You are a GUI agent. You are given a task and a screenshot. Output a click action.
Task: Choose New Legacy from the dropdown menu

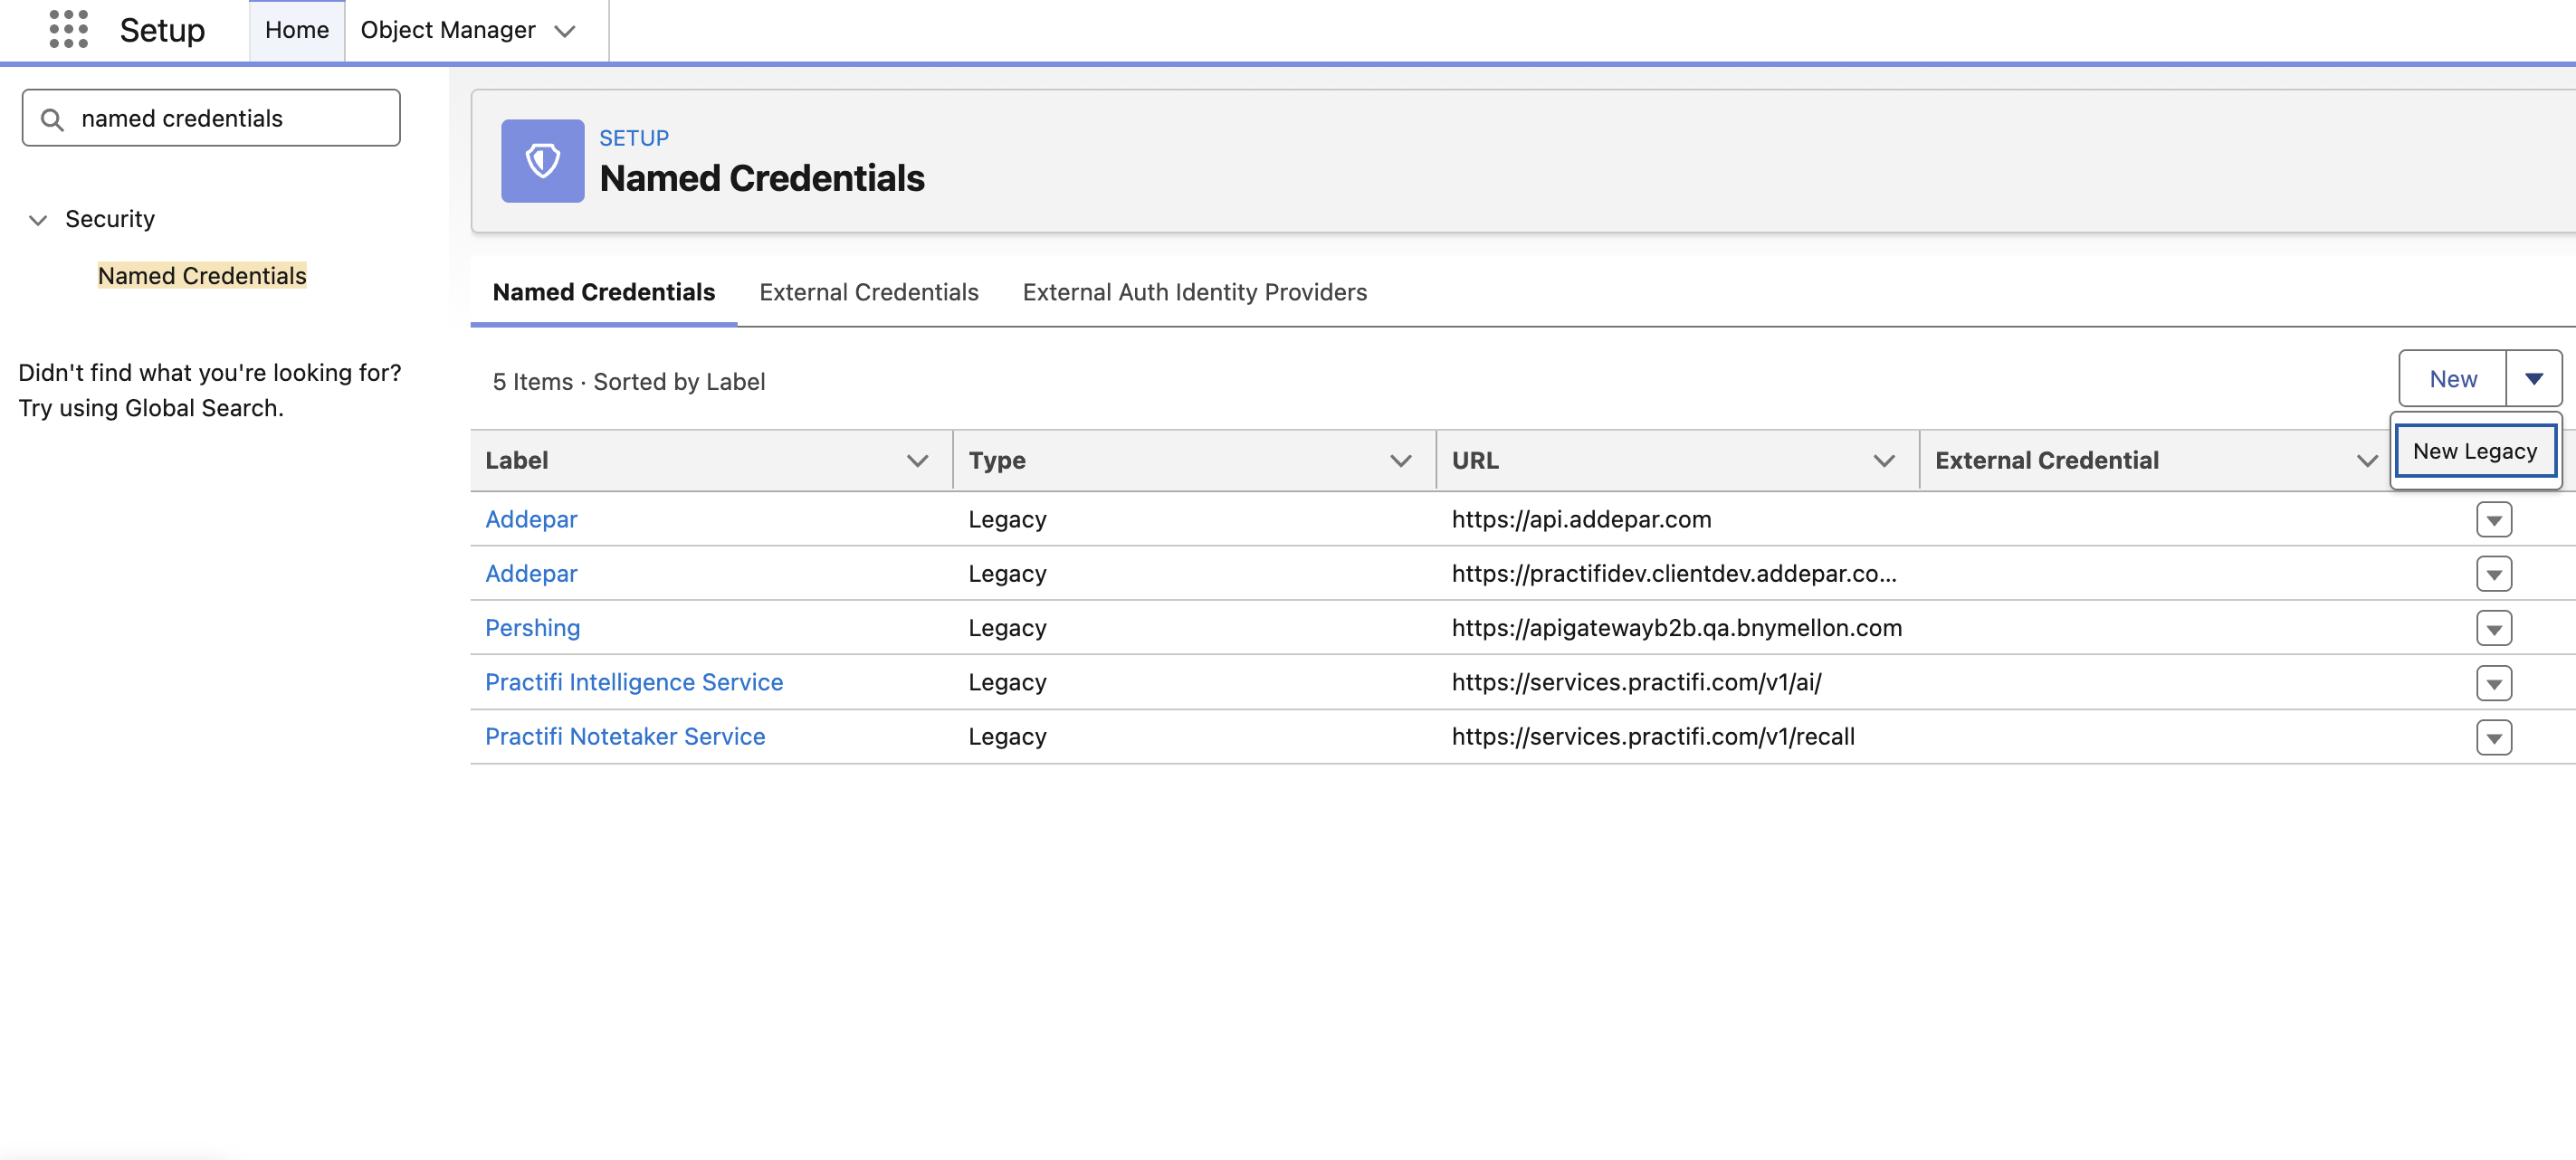pos(2475,451)
